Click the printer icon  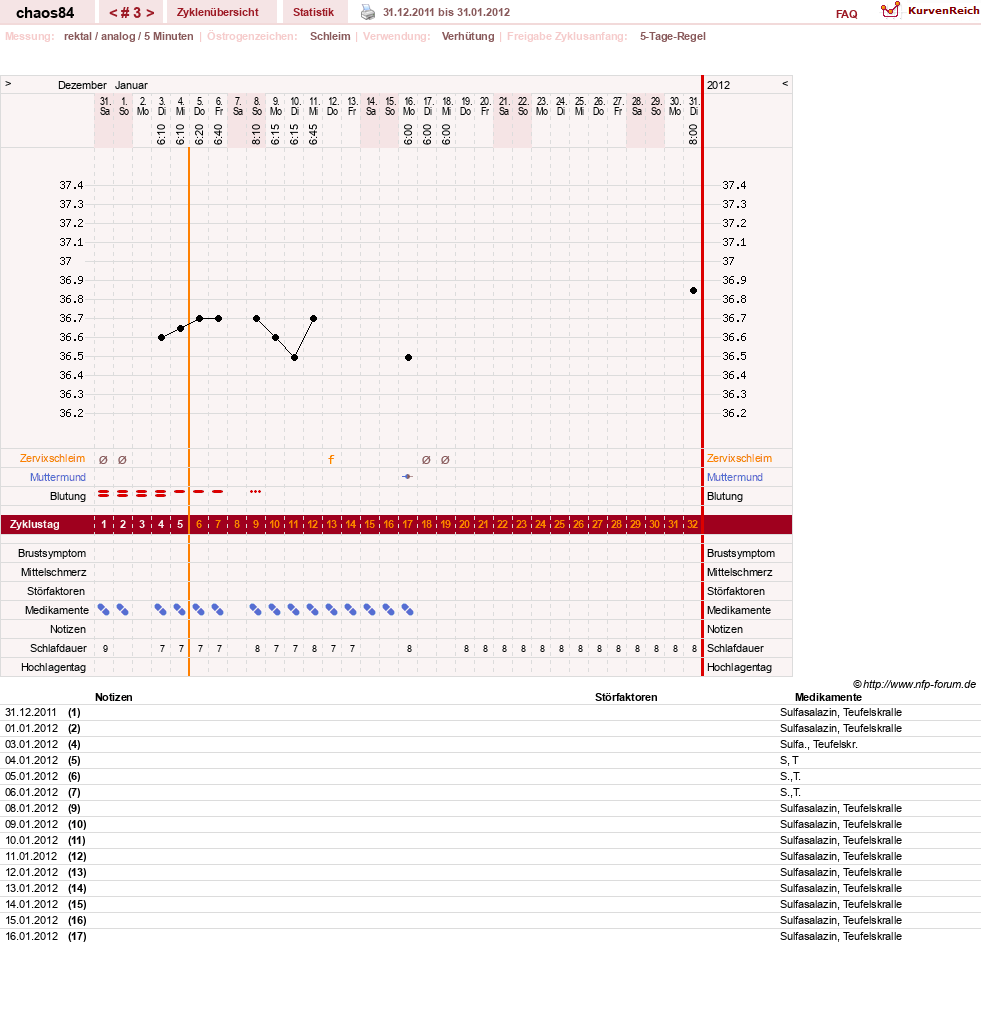367,12
